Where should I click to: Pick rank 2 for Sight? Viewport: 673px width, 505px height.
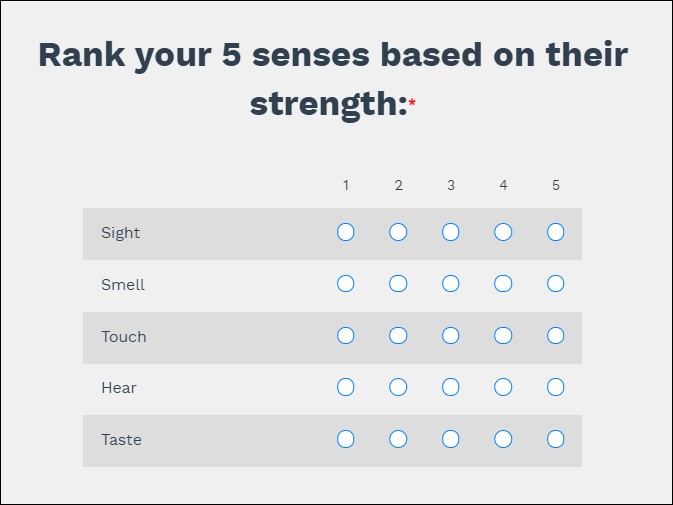click(398, 232)
